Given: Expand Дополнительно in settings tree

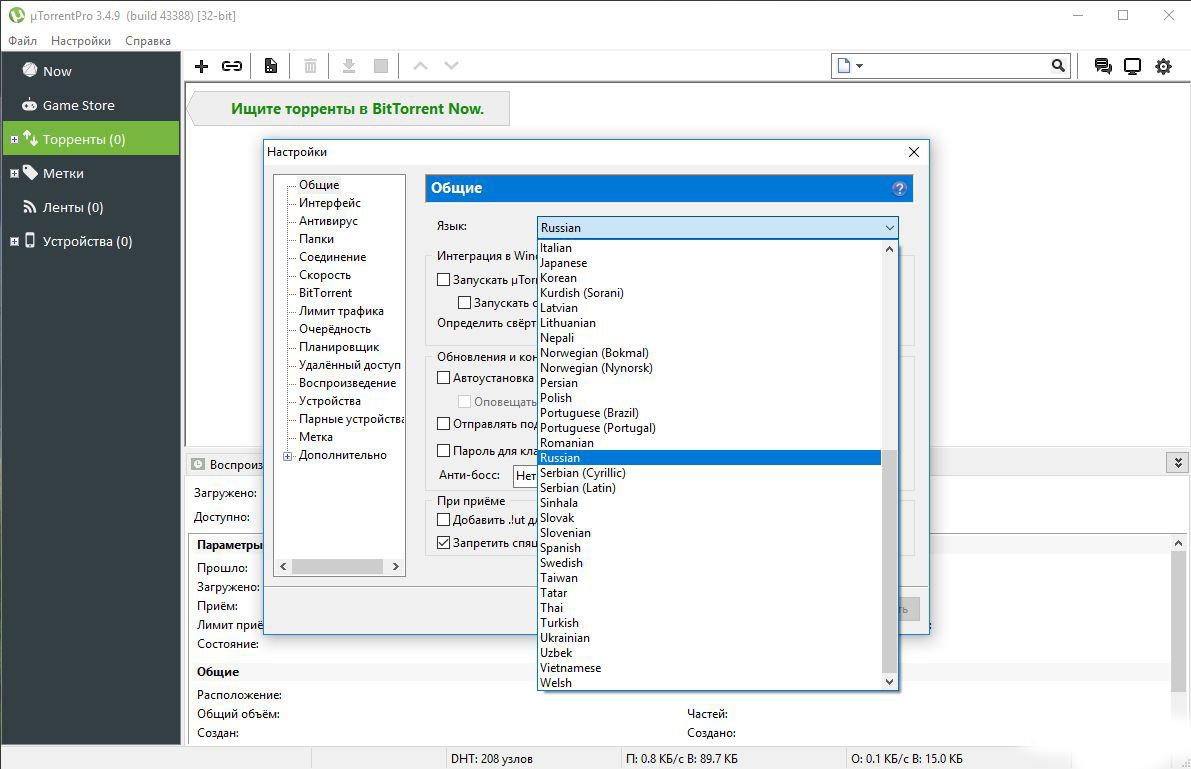Looking at the screenshot, I should tap(288, 456).
